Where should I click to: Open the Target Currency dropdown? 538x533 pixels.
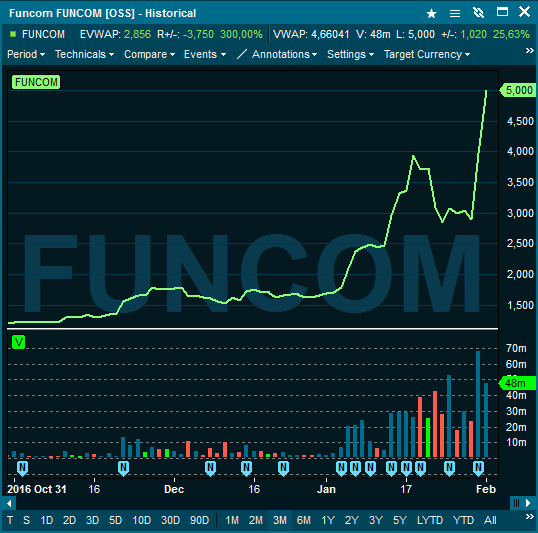427,54
